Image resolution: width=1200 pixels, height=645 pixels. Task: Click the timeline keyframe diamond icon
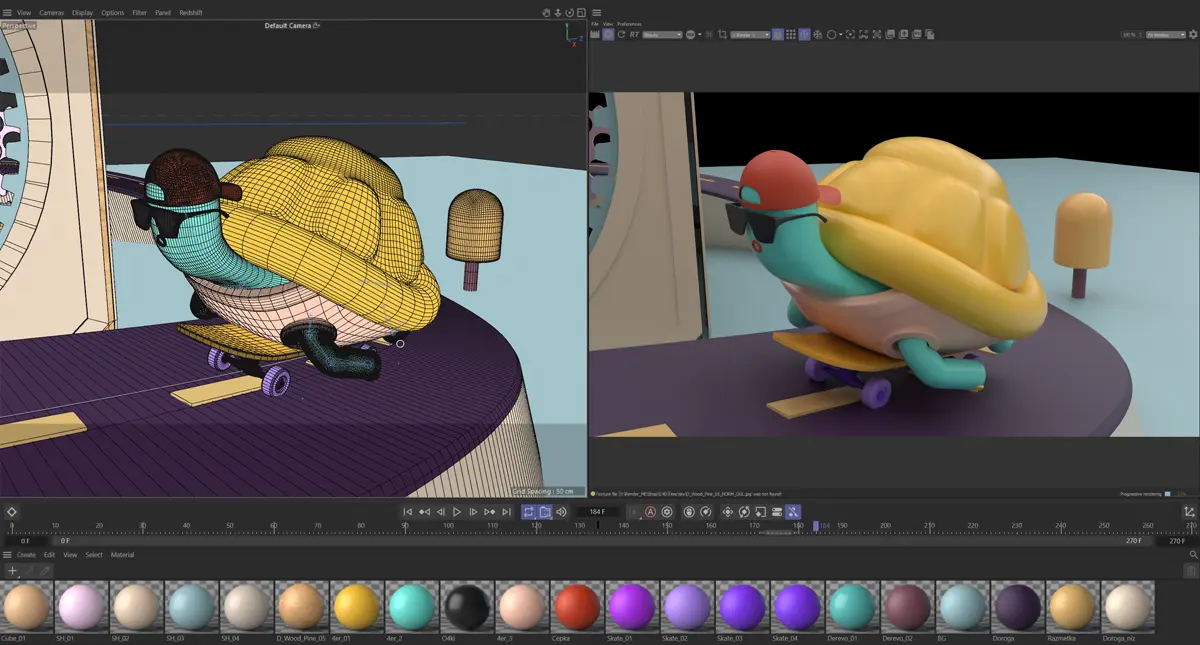[x=12, y=512]
